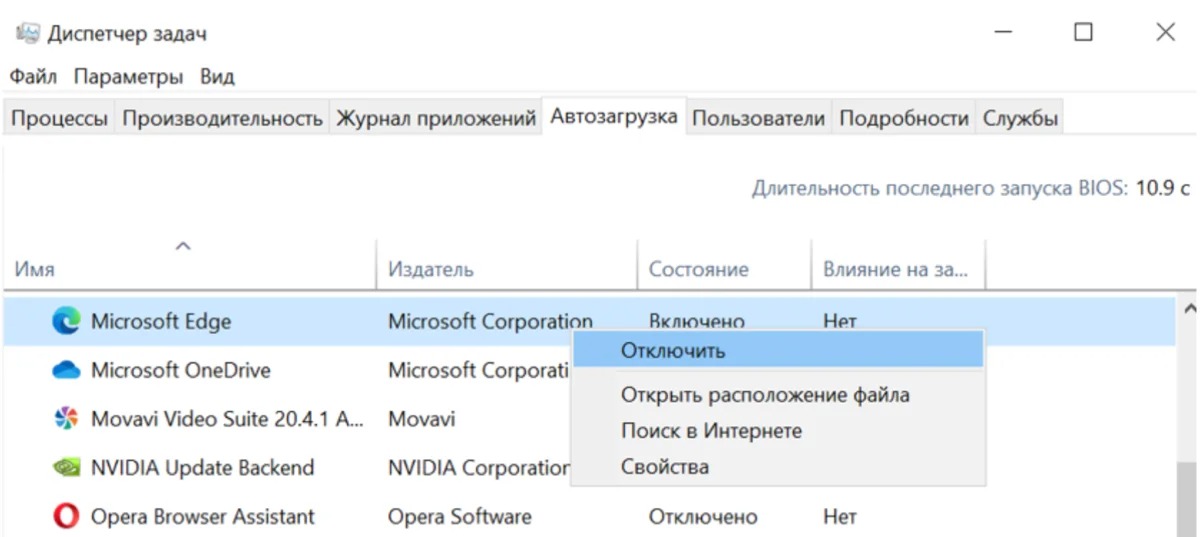Switch to the Производительность tab
The image size is (1200, 537).
[222, 118]
